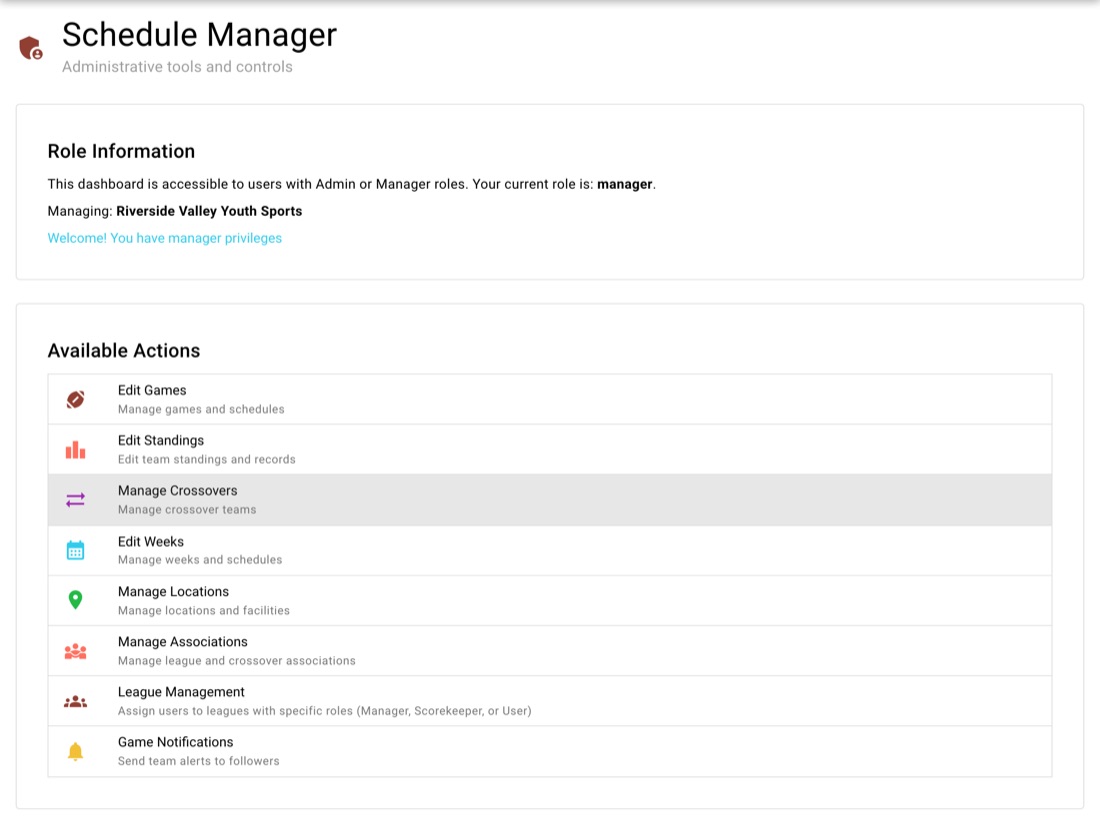1100x819 pixels.
Task: Click the green map pin Locations icon
Action: coord(75,600)
